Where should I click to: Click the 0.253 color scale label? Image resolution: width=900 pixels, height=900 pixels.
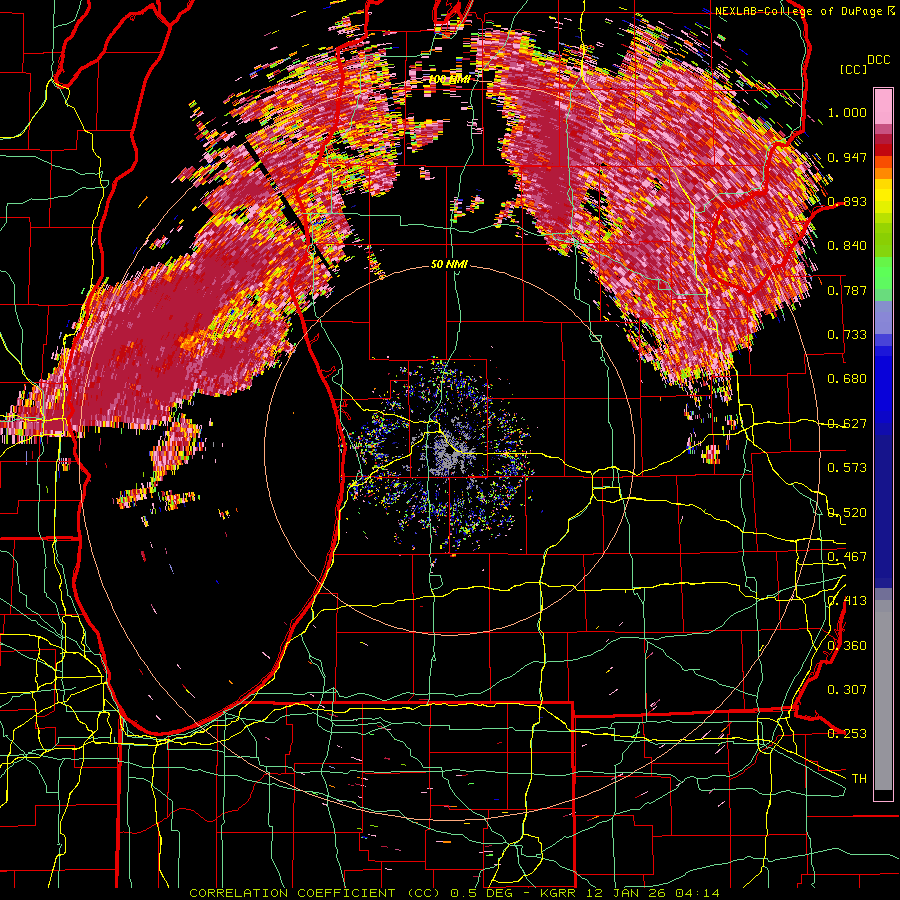tap(847, 734)
